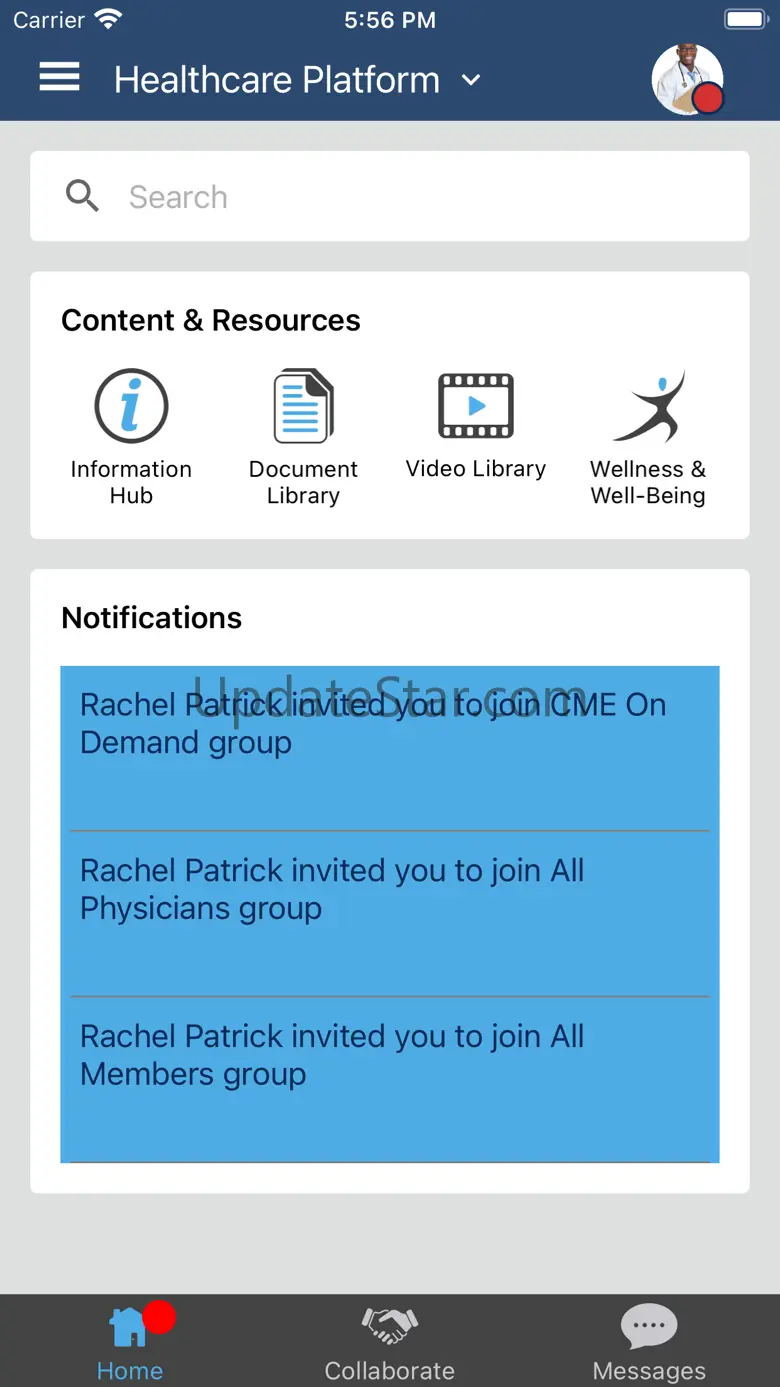
Task: Switch to the Messages tab
Action: coord(649,1341)
